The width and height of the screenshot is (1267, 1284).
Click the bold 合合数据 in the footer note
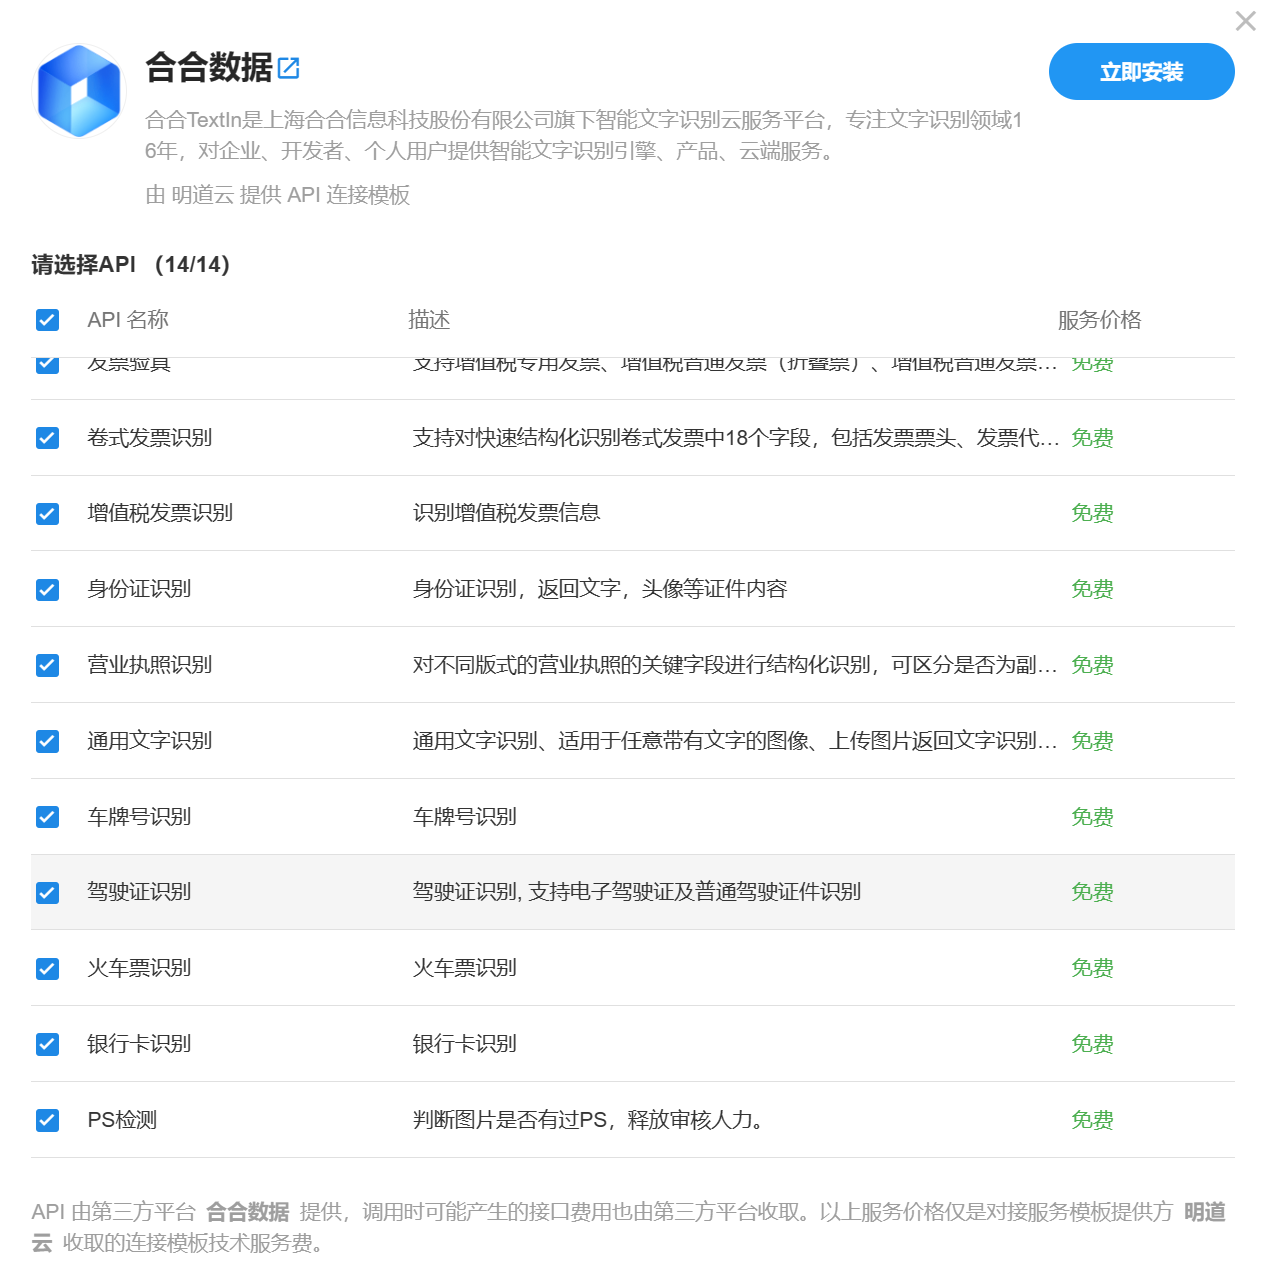(x=248, y=1212)
